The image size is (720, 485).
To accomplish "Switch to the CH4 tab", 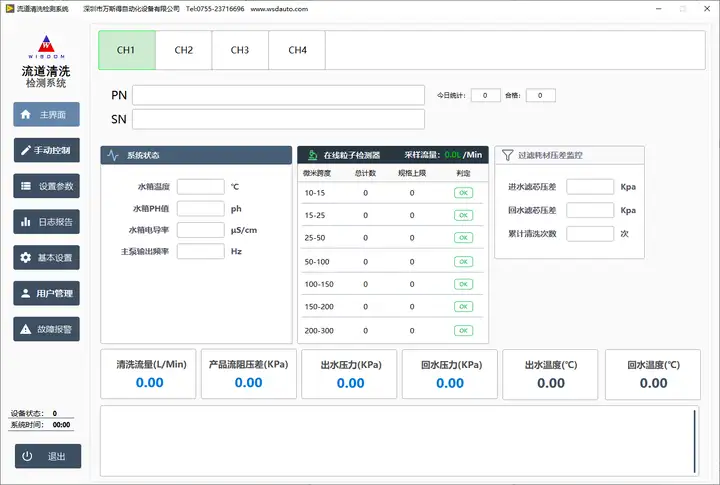I will pos(297,50).
